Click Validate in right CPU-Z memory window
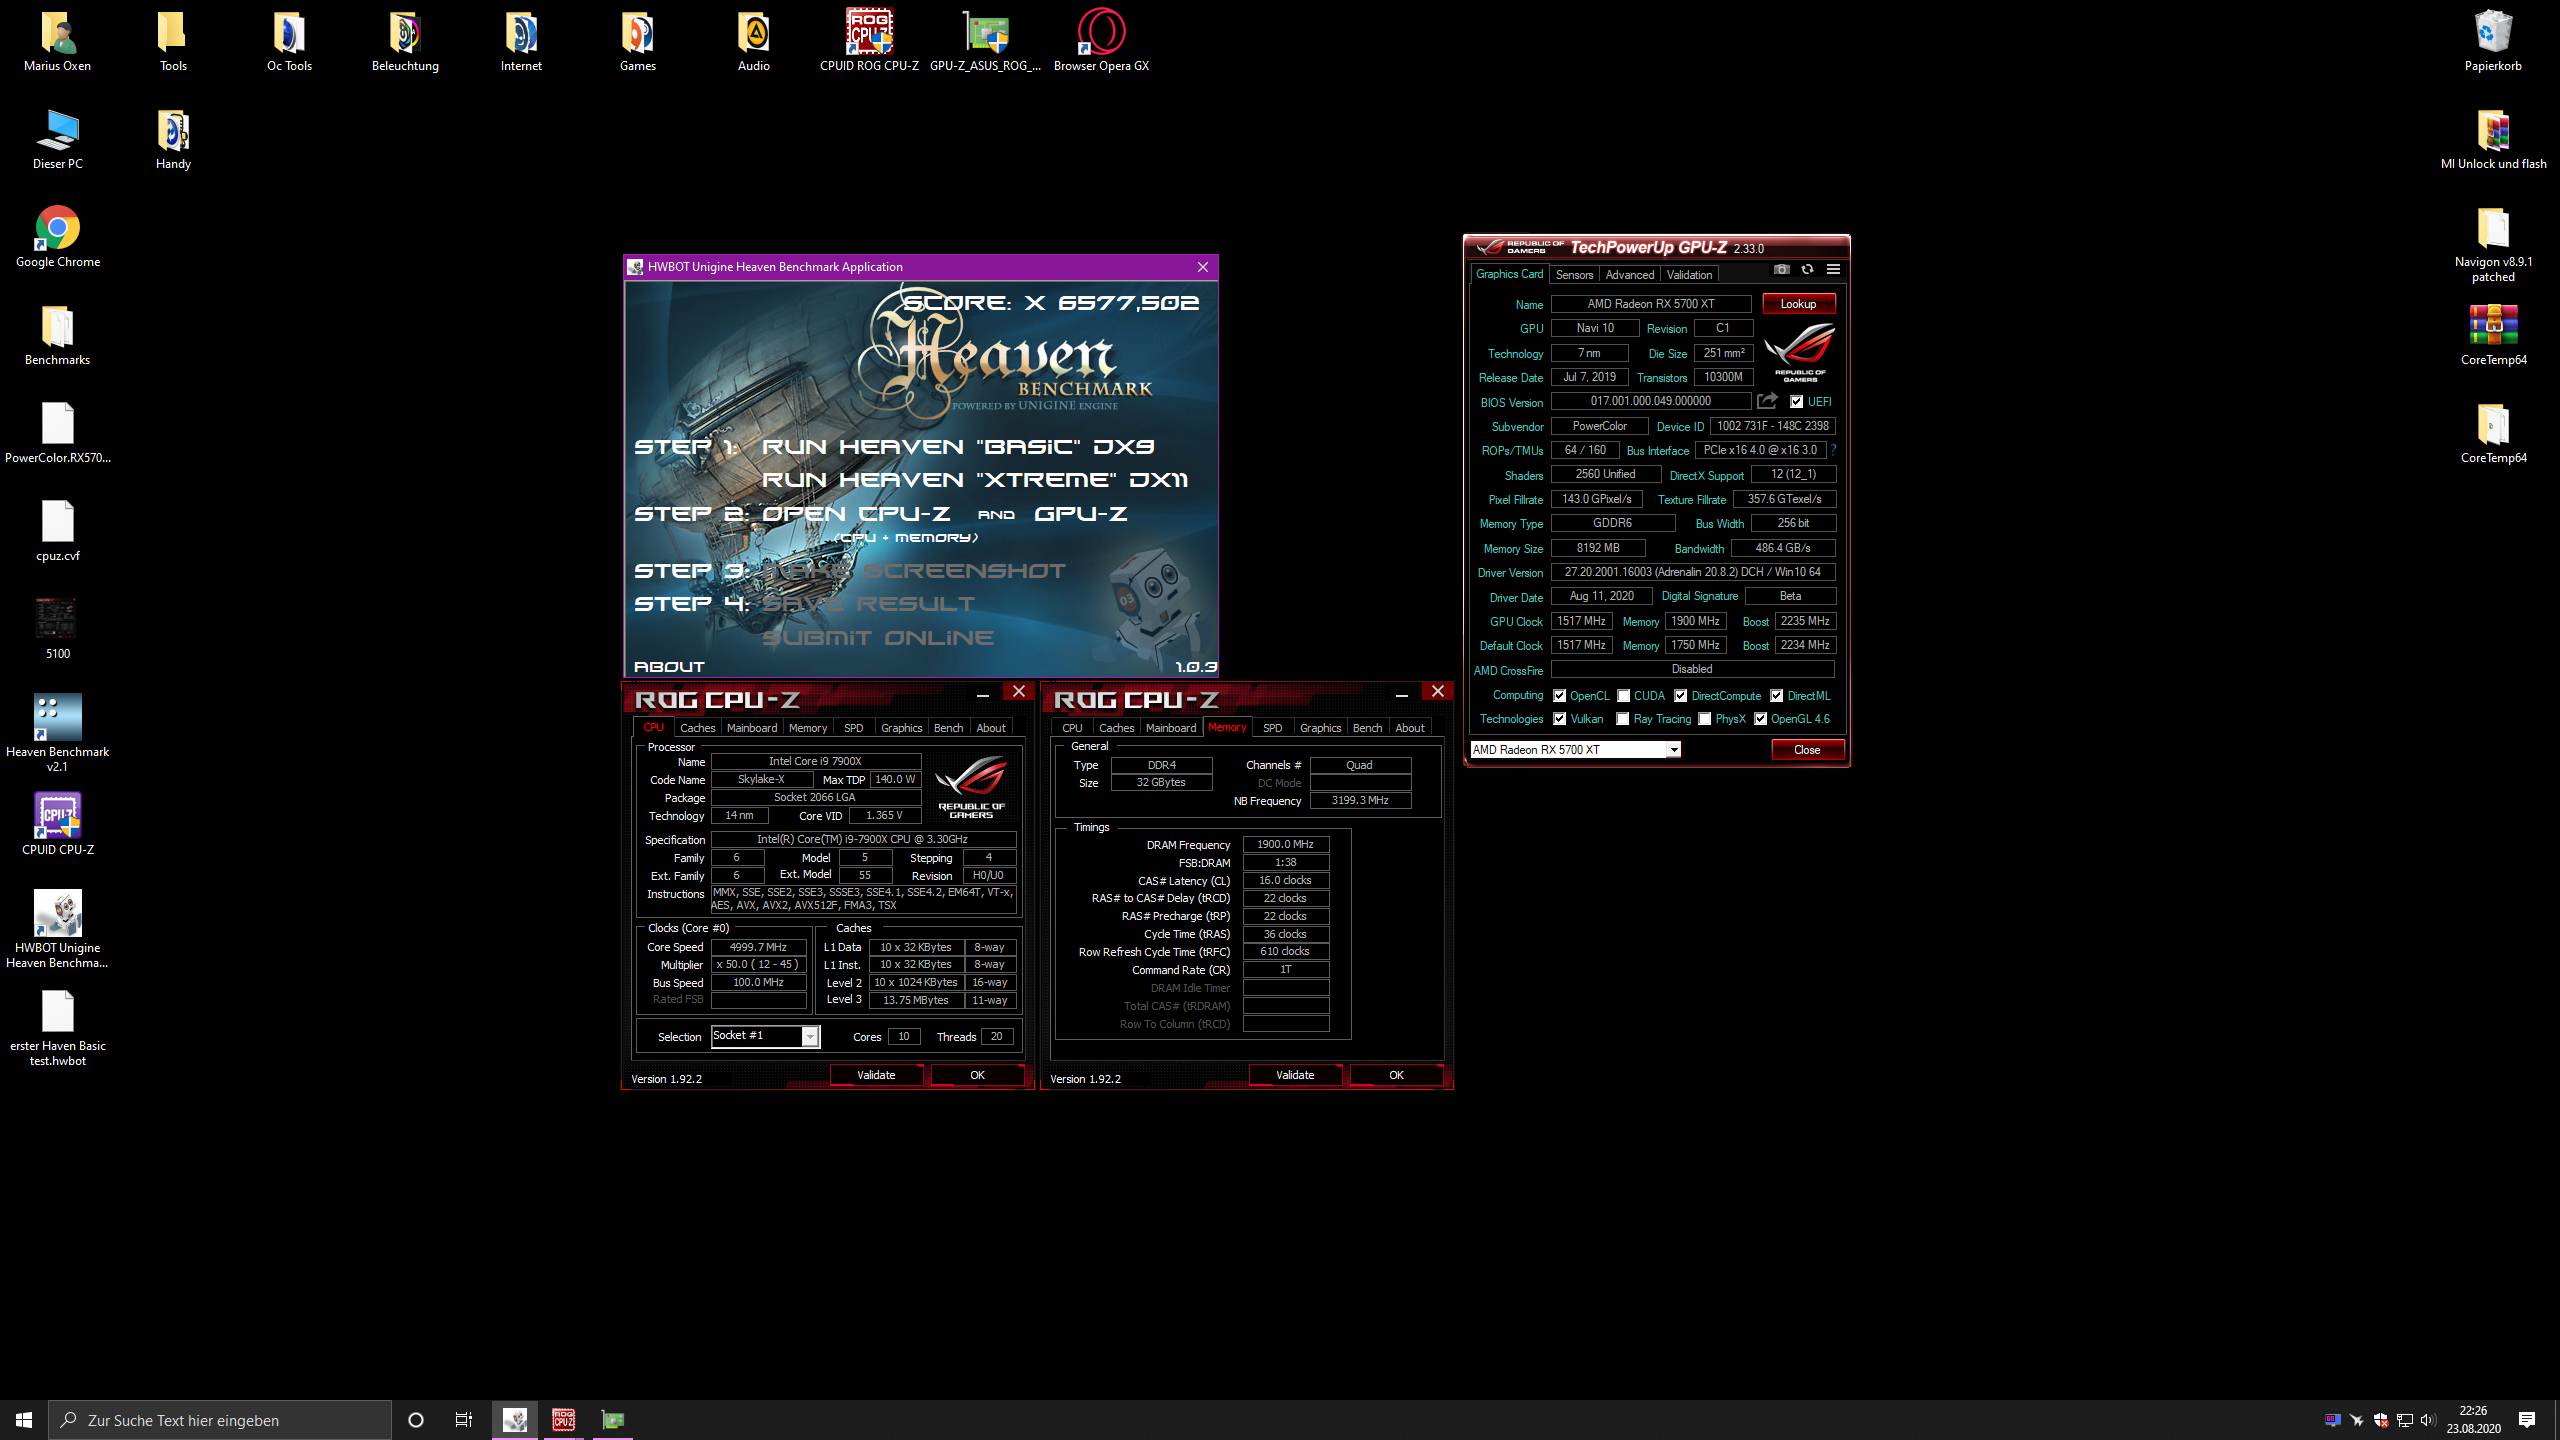 pos(1295,1075)
